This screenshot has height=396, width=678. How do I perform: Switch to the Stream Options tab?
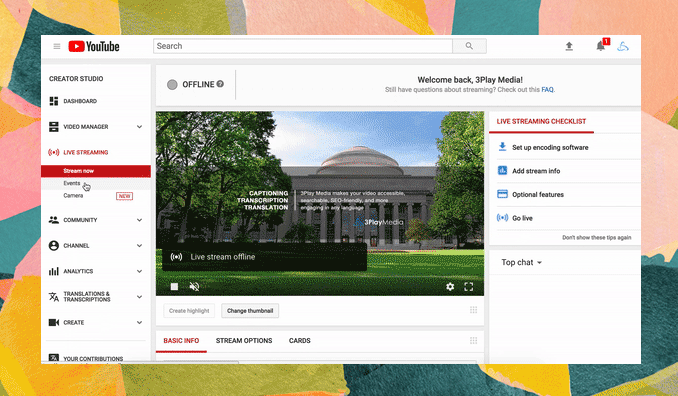click(x=244, y=341)
